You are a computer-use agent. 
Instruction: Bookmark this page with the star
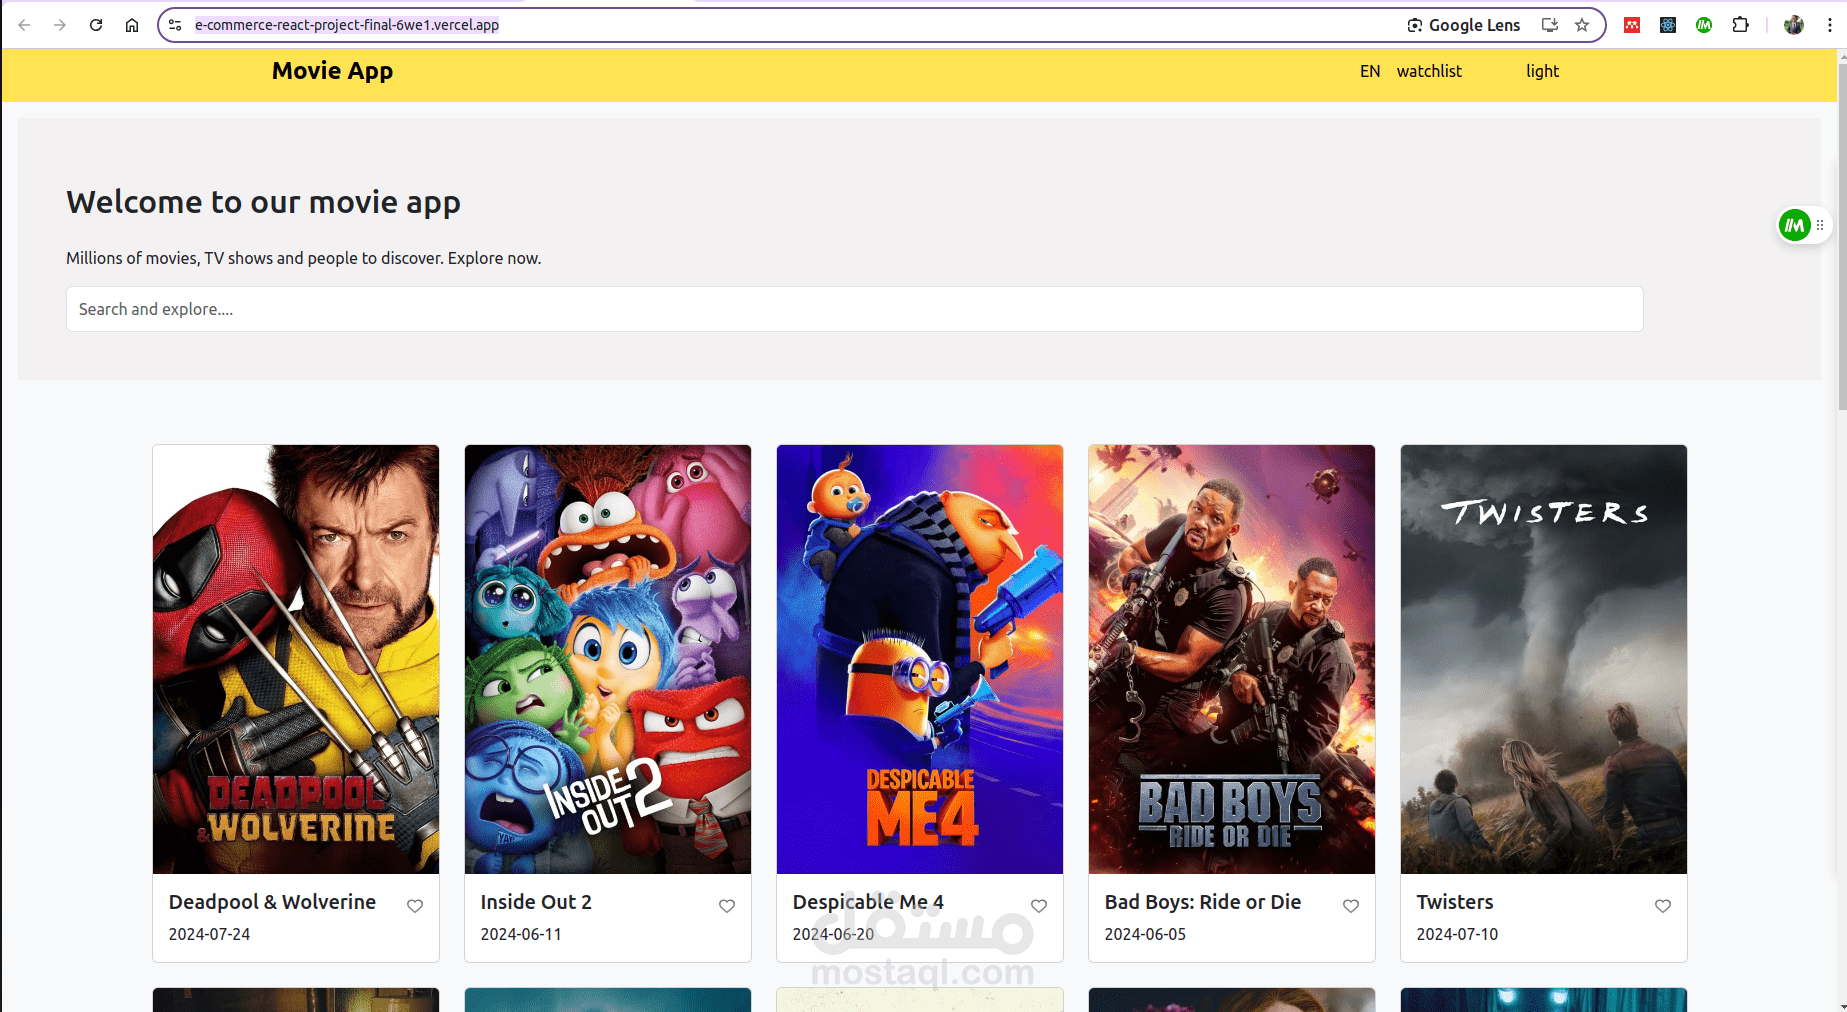[x=1582, y=25]
